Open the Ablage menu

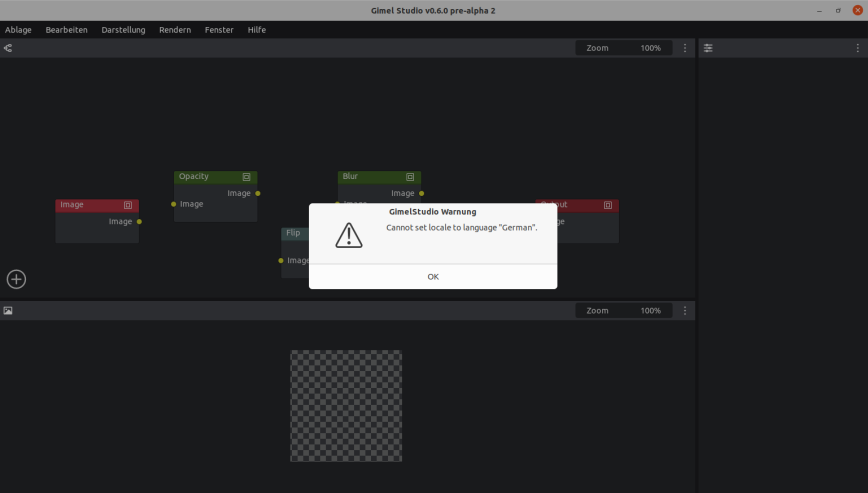point(18,30)
